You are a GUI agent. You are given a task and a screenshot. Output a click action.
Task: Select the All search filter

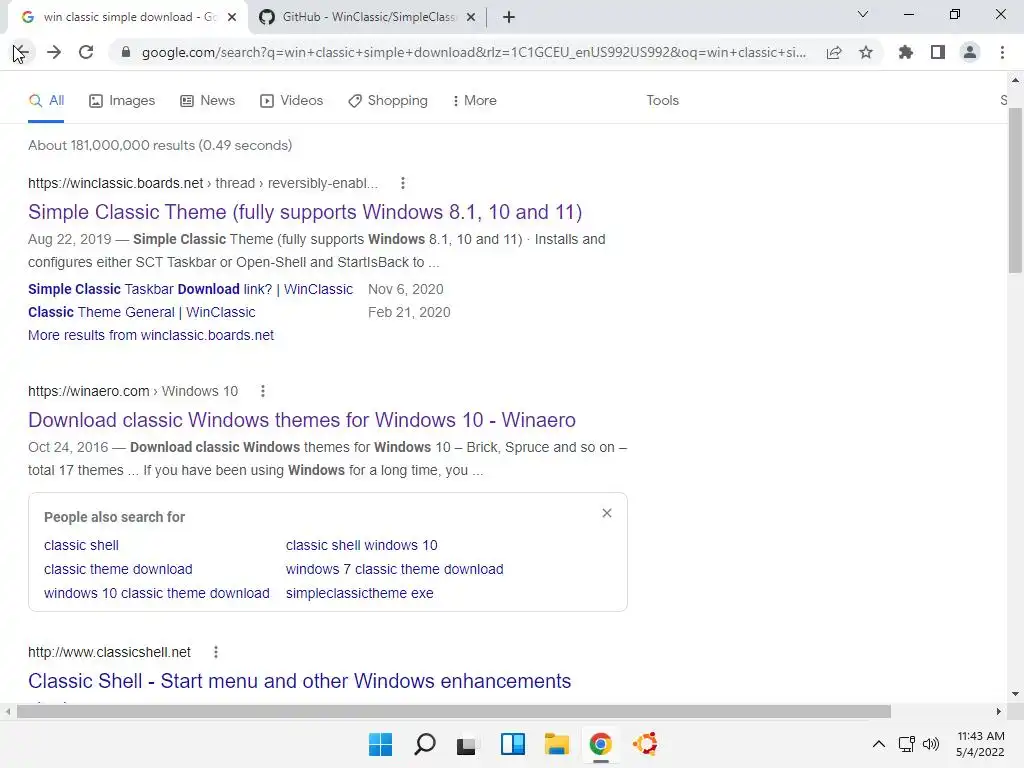(x=46, y=101)
